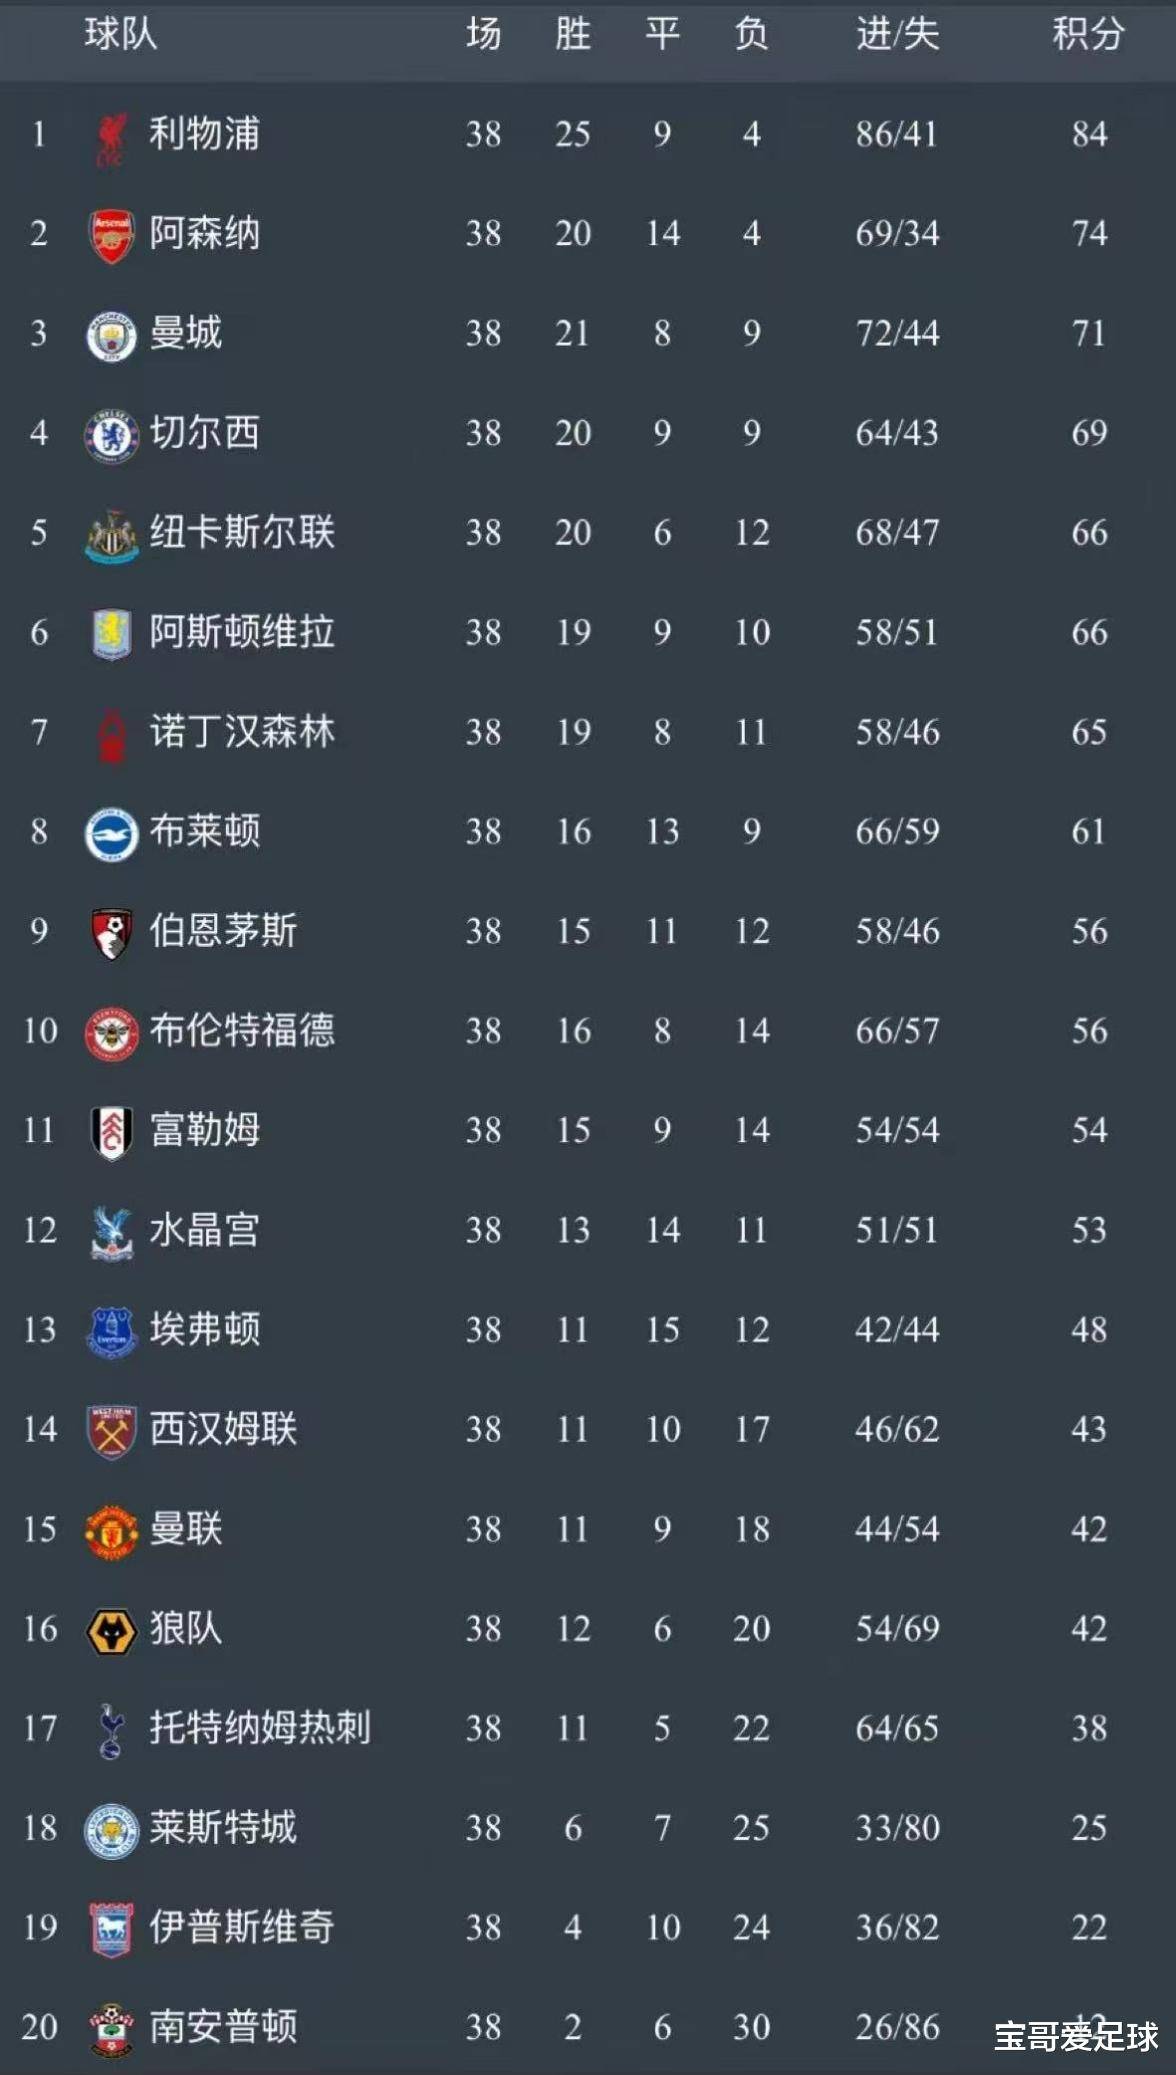Select the Wolves club badge icon

coord(111,1631)
